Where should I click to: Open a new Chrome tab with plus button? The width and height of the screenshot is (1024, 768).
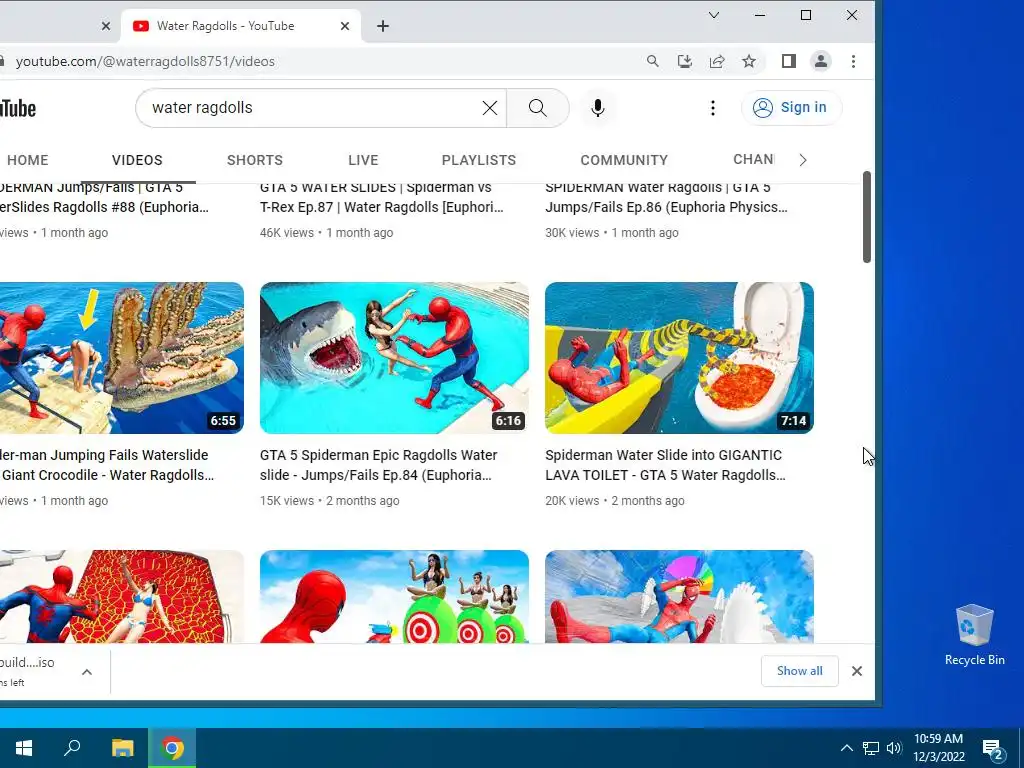[383, 26]
